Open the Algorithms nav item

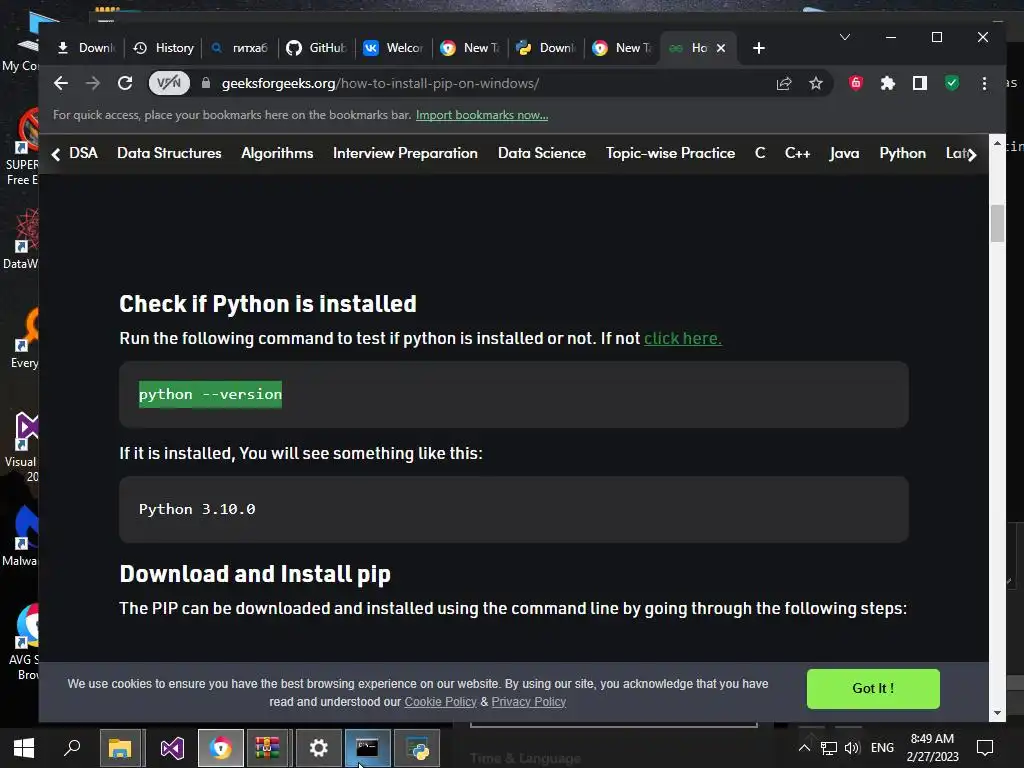pos(277,153)
